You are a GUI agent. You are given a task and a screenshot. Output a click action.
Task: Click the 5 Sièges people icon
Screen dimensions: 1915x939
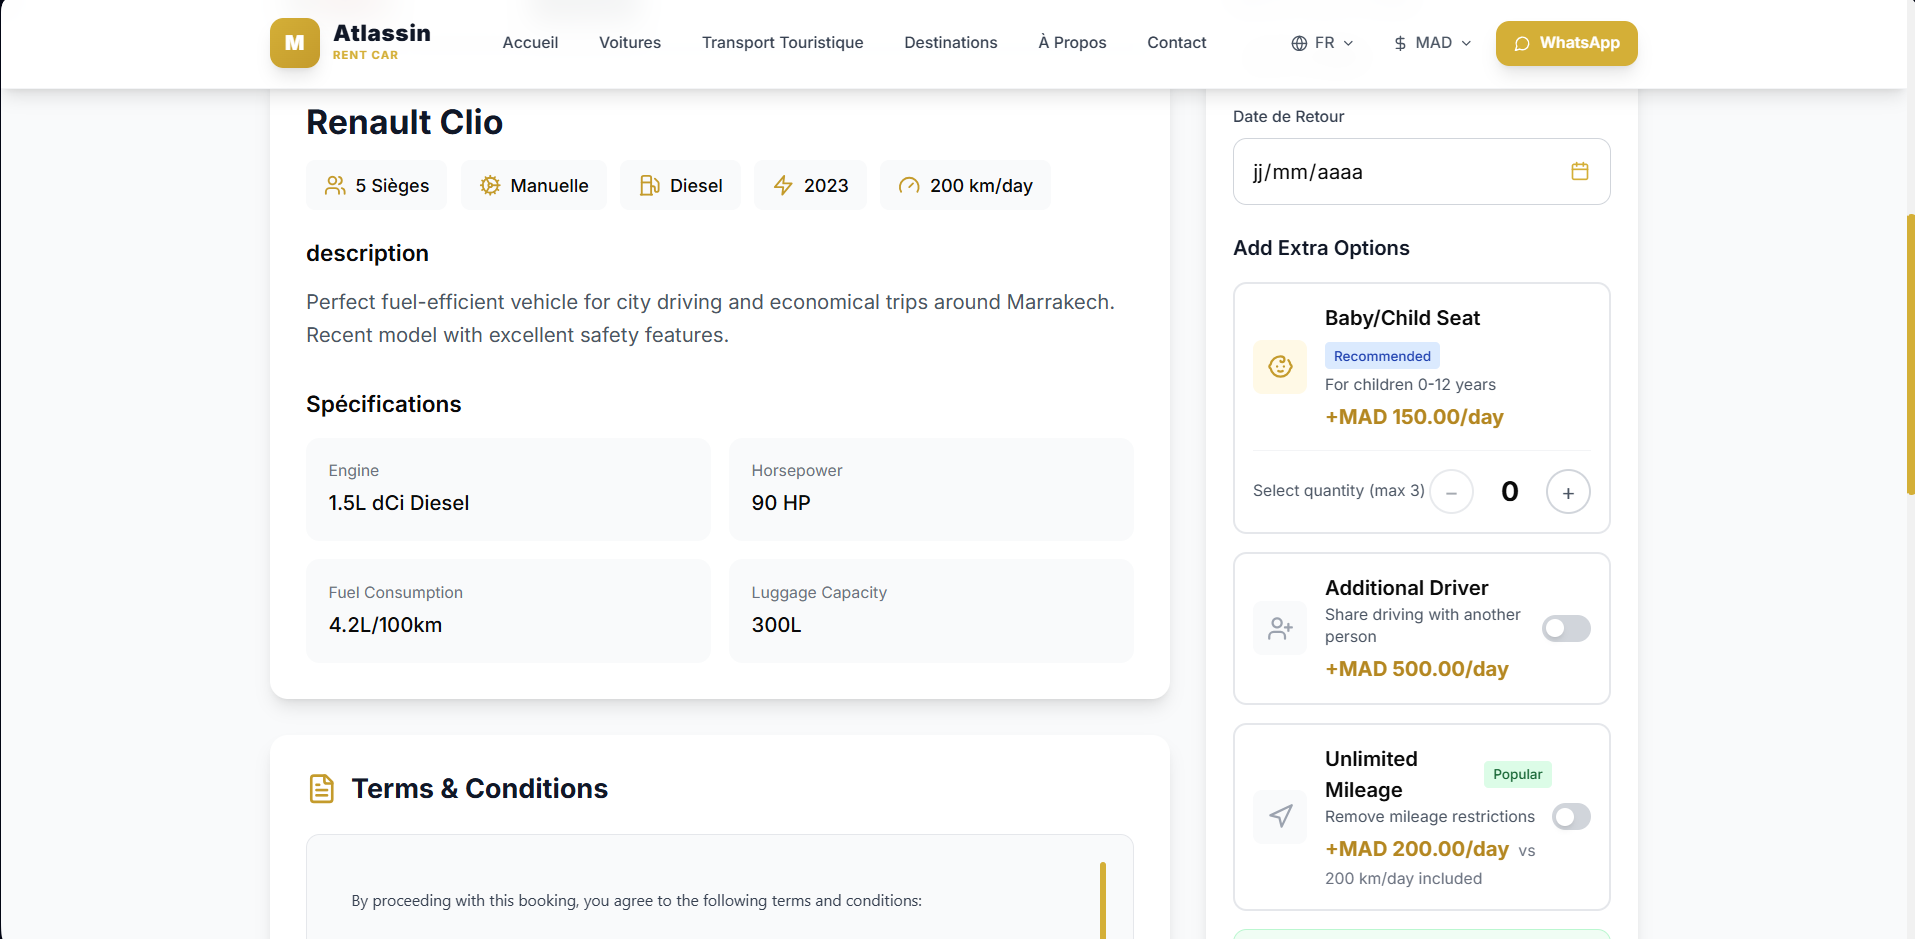point(335,185)
